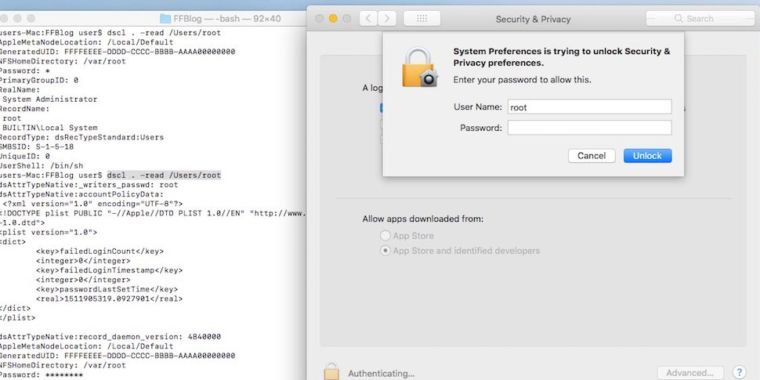Click the padlock icon in the unlock dialog
Screen dimensions: 760x380
click(x=419, y=67)
